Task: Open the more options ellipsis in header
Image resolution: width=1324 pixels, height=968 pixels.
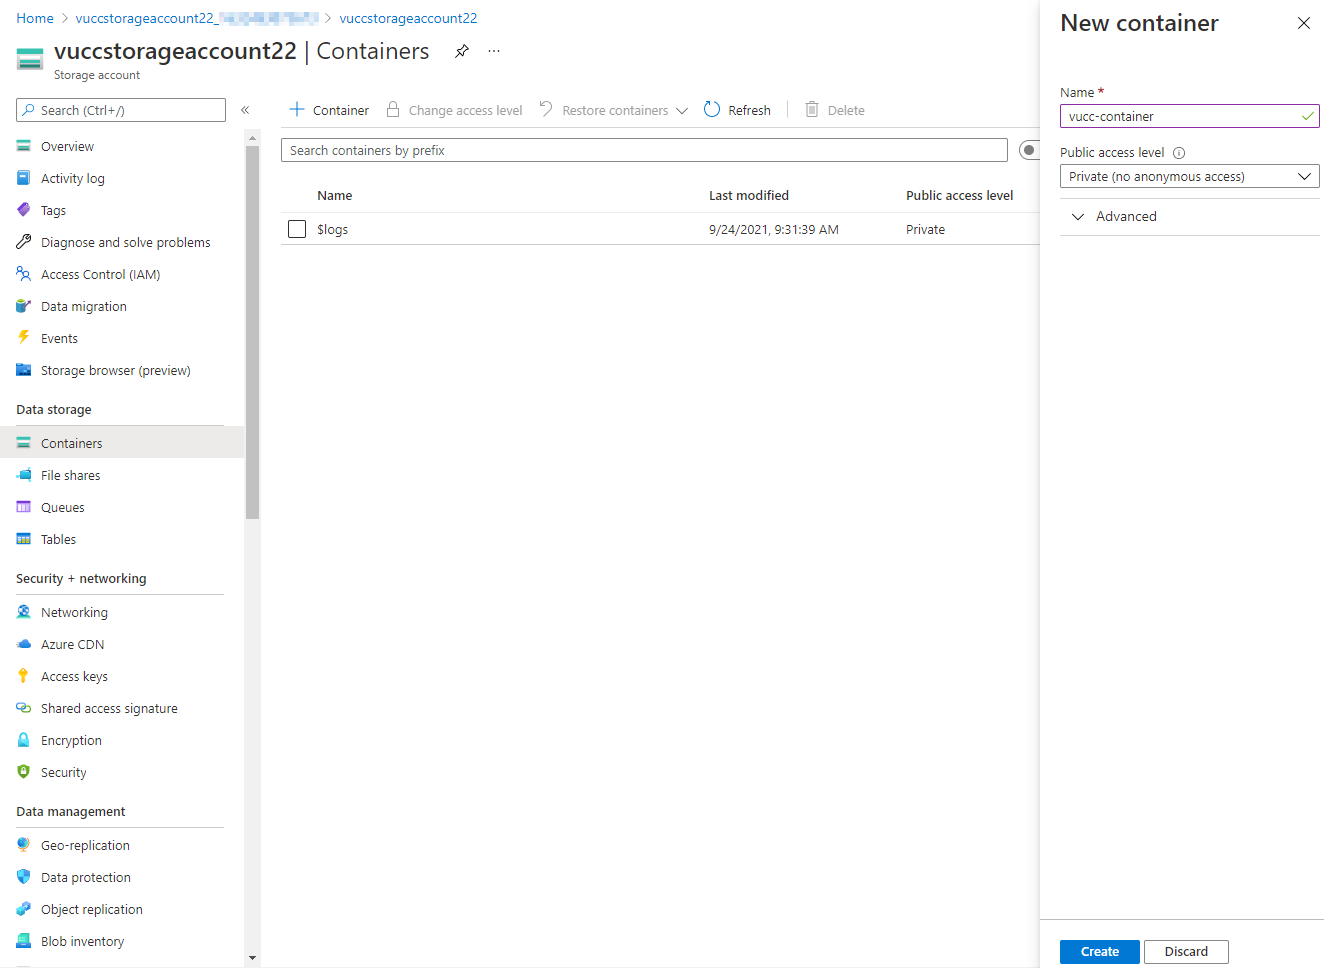Action: click(x=494, y=51)
